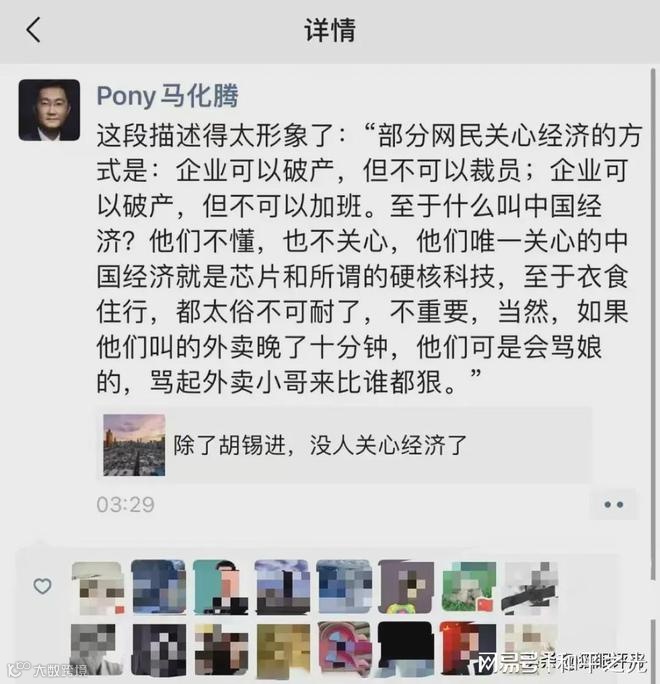660x684 pixels.
Task: Tap the shared article cityscape thumbnail
Action: [x=134, y=445]
